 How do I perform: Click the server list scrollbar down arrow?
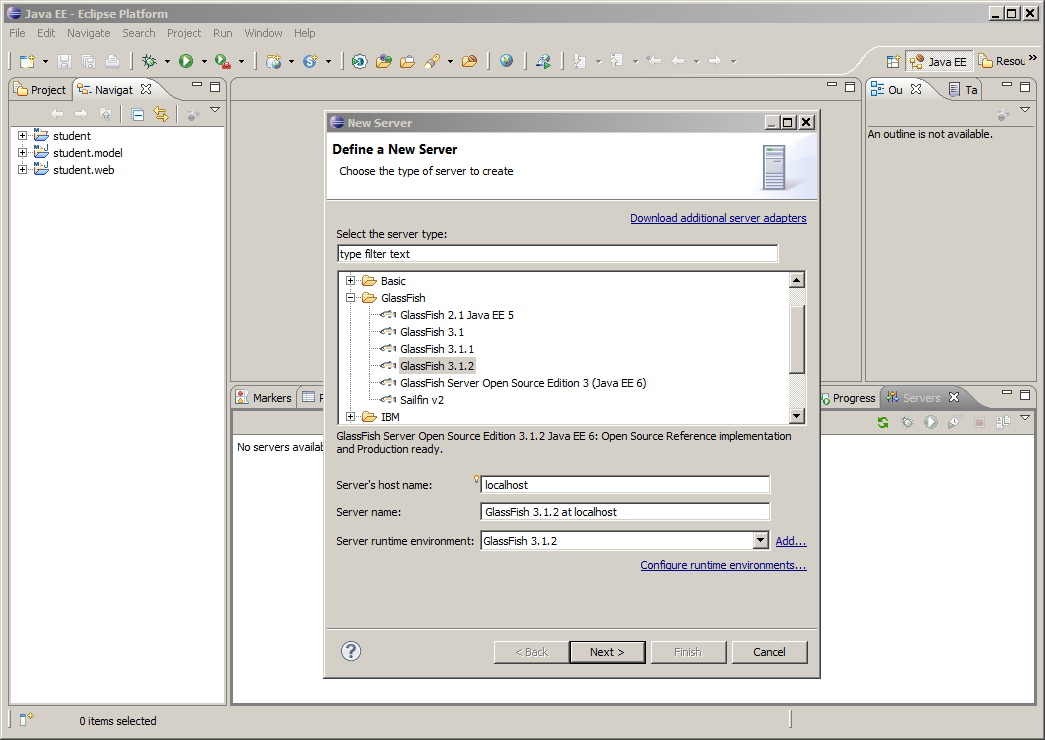pos(796,416)
